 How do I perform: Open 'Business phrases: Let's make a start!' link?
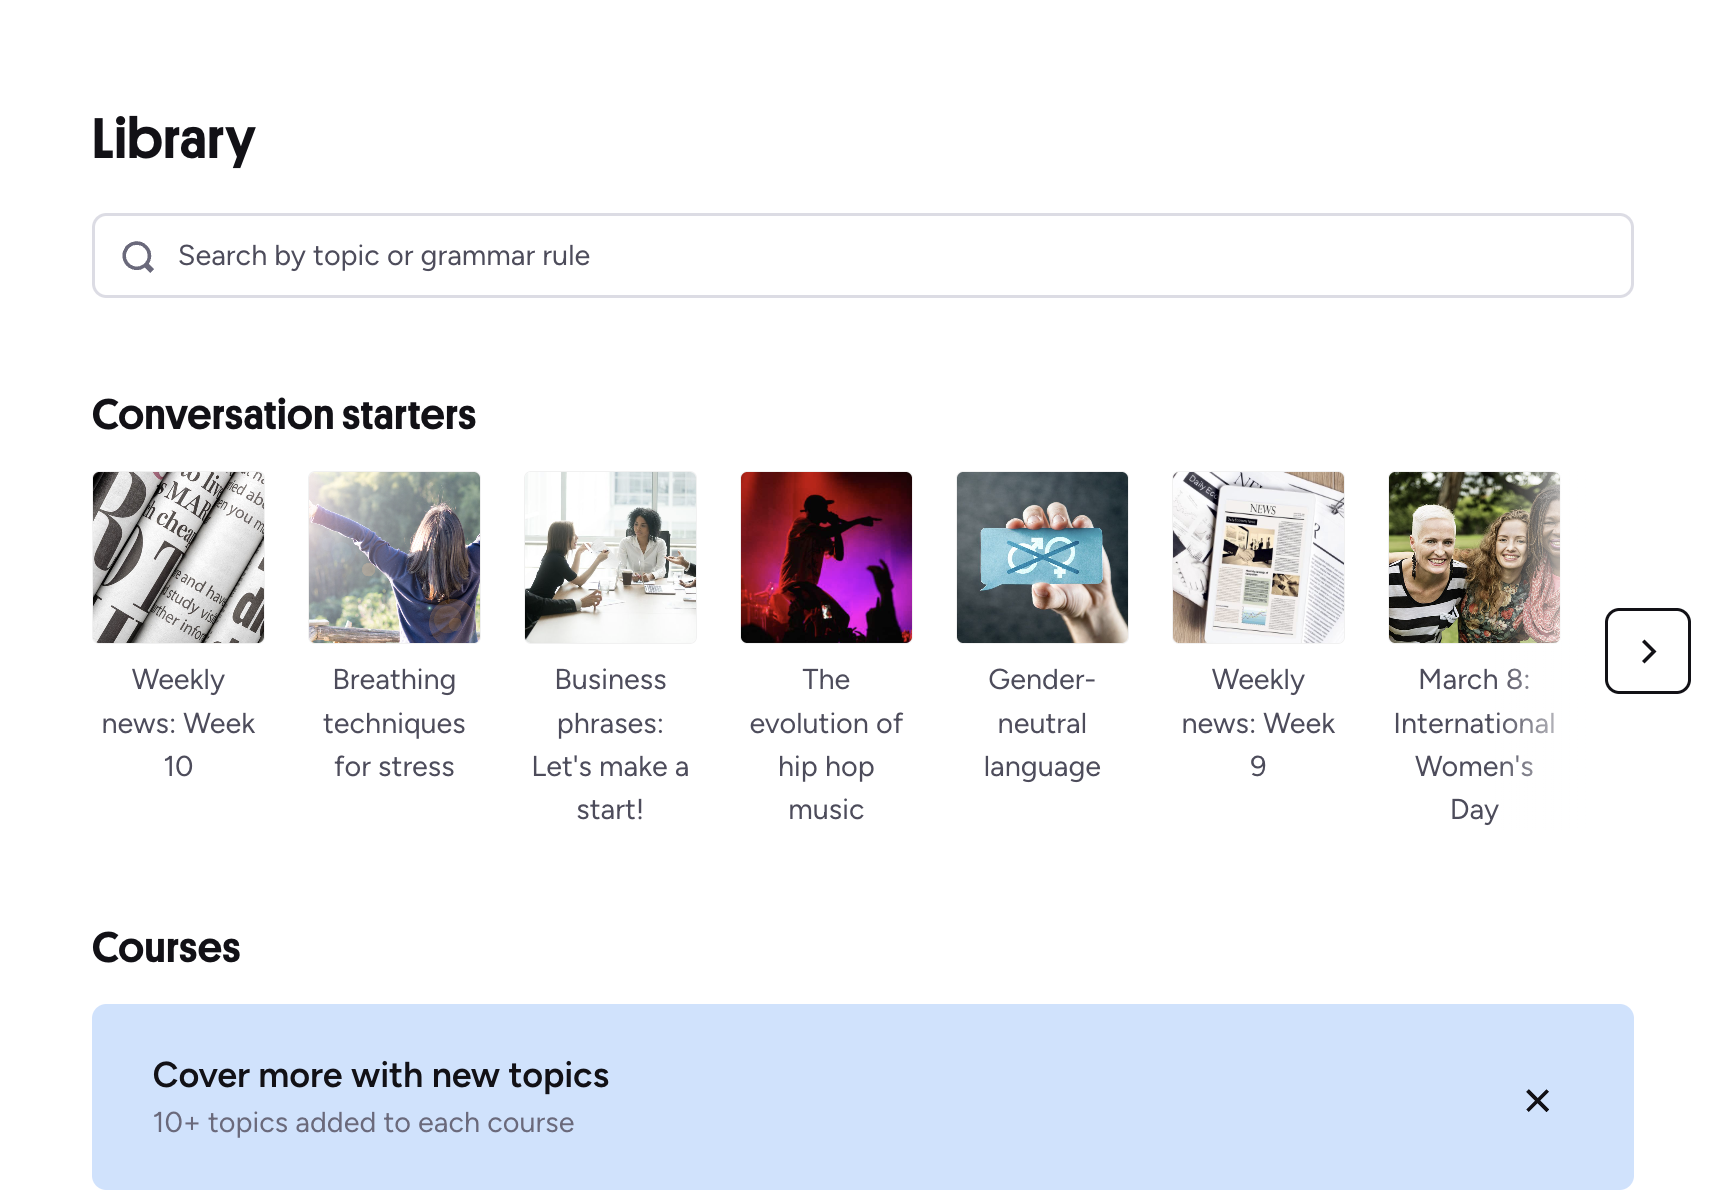pyautogui.click(x=610, y=744)
